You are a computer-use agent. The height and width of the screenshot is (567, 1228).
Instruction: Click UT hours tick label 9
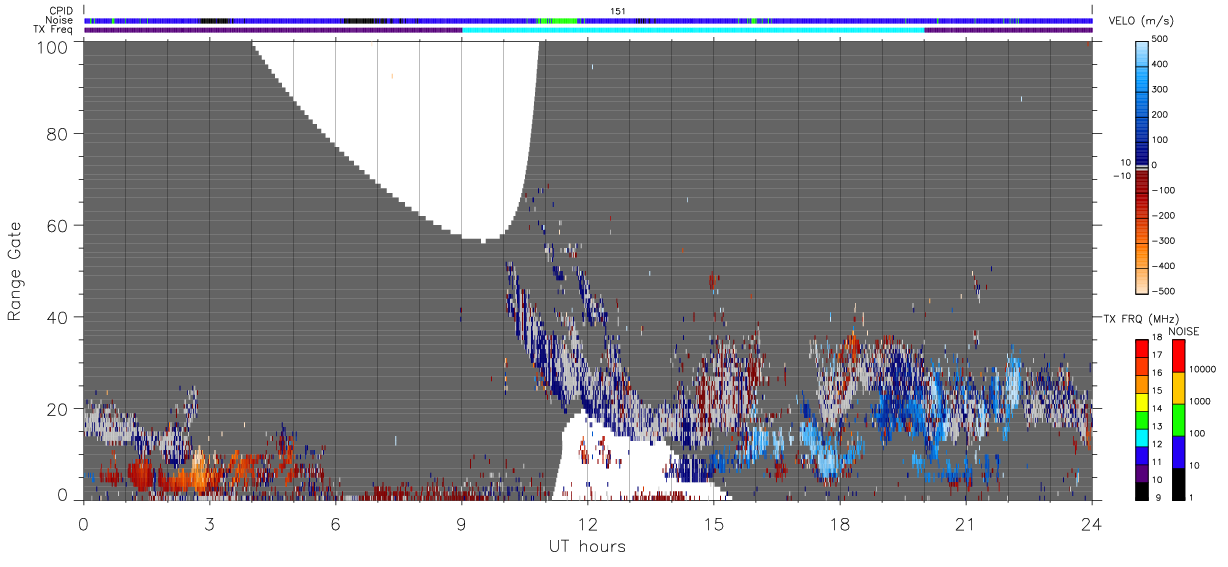[x=461, y=524]
